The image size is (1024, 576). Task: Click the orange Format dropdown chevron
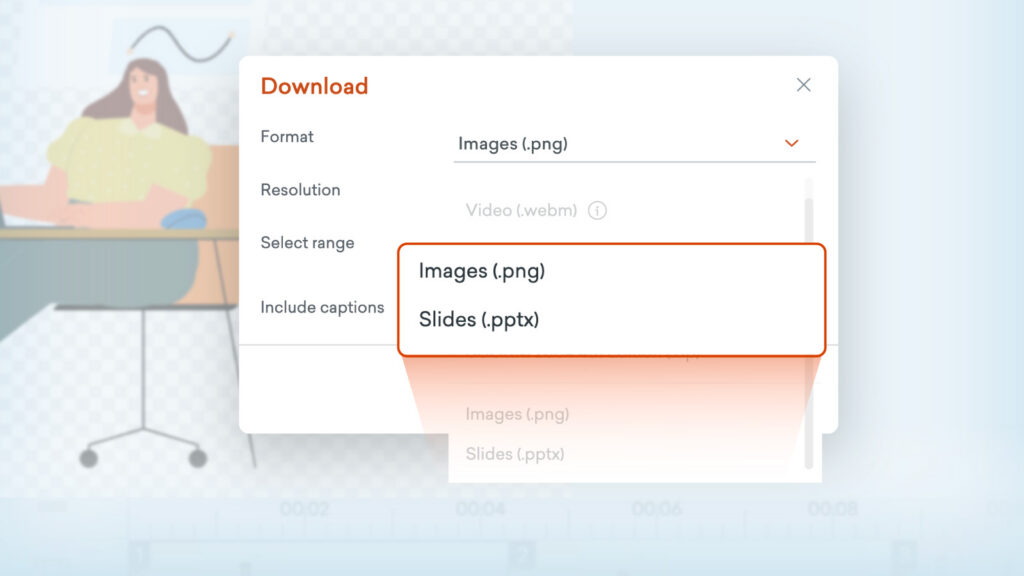[x=791, y=144]
